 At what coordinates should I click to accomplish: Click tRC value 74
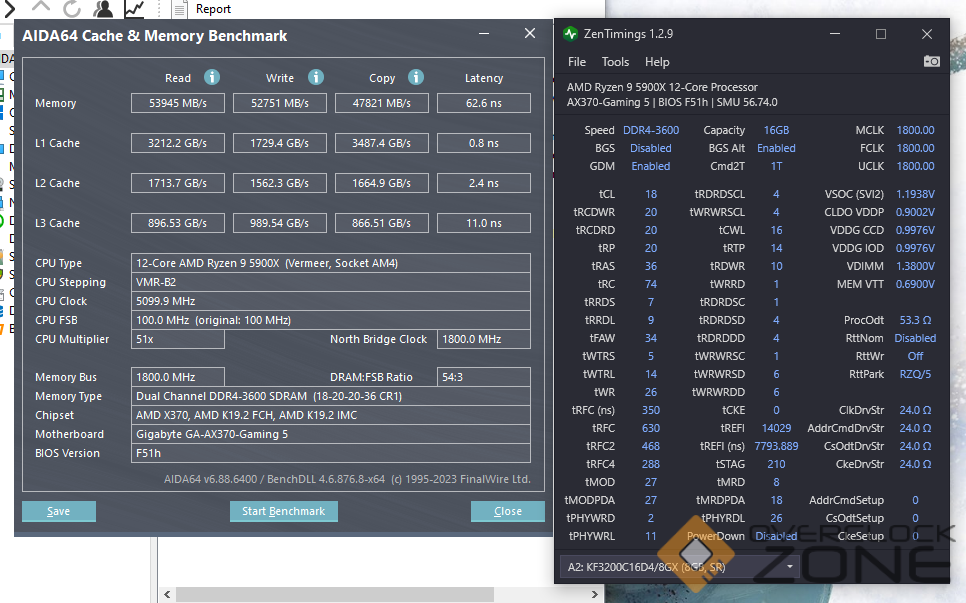coord(651,284)
